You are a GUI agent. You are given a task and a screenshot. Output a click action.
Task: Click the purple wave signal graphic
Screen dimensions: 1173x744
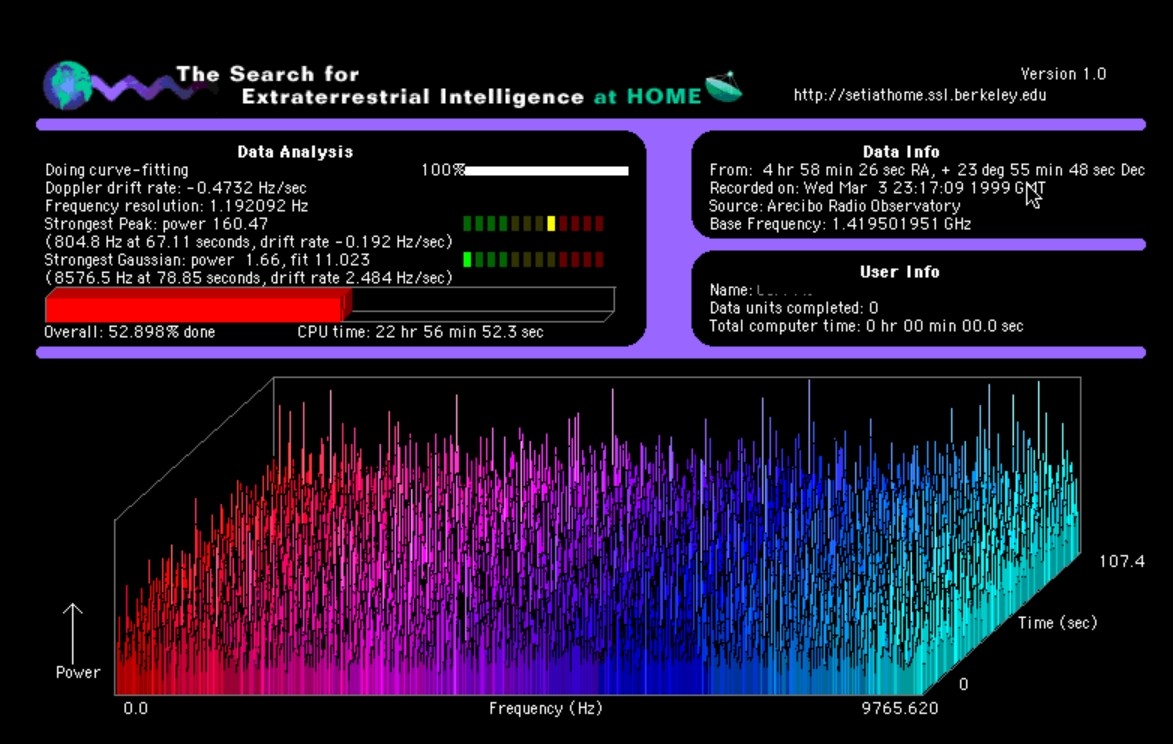click(x=140, y=89)
